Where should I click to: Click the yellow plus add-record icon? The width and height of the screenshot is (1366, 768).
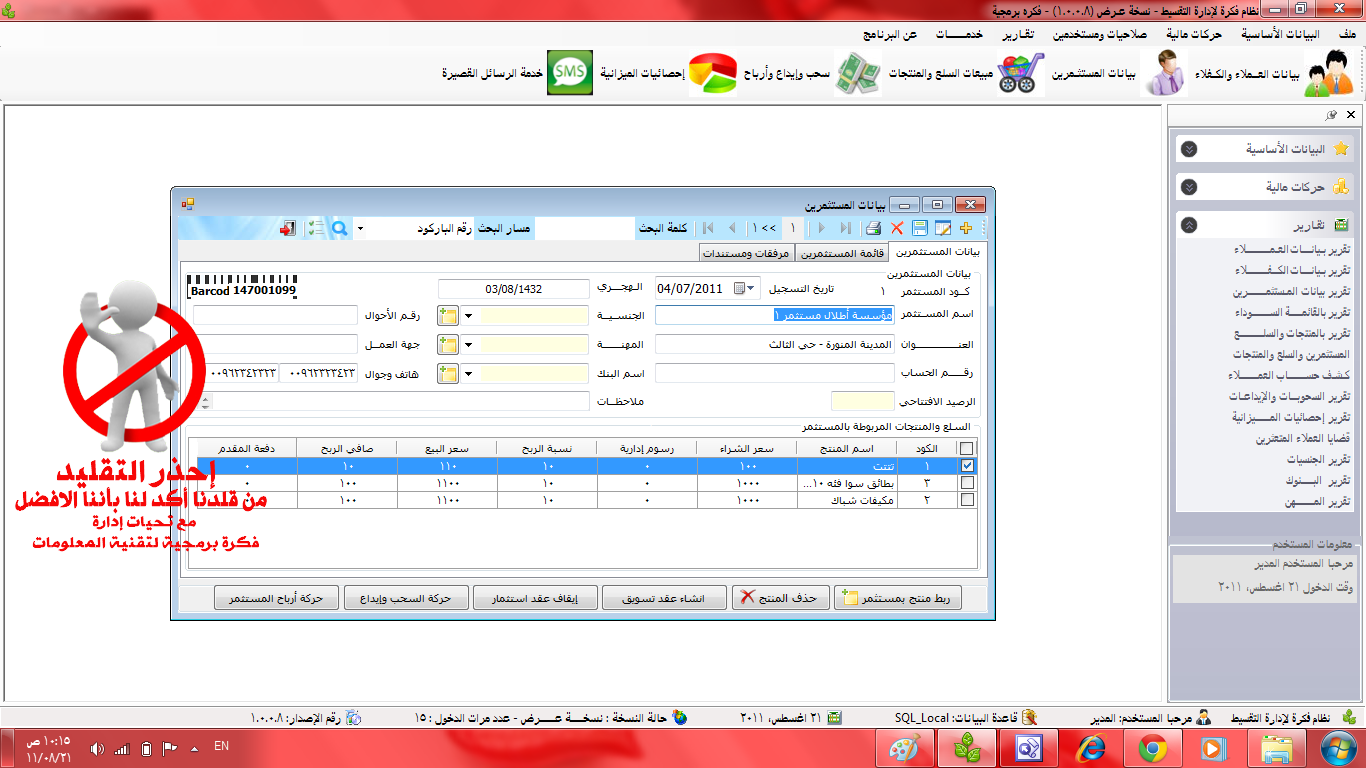(x=965, y=228)
